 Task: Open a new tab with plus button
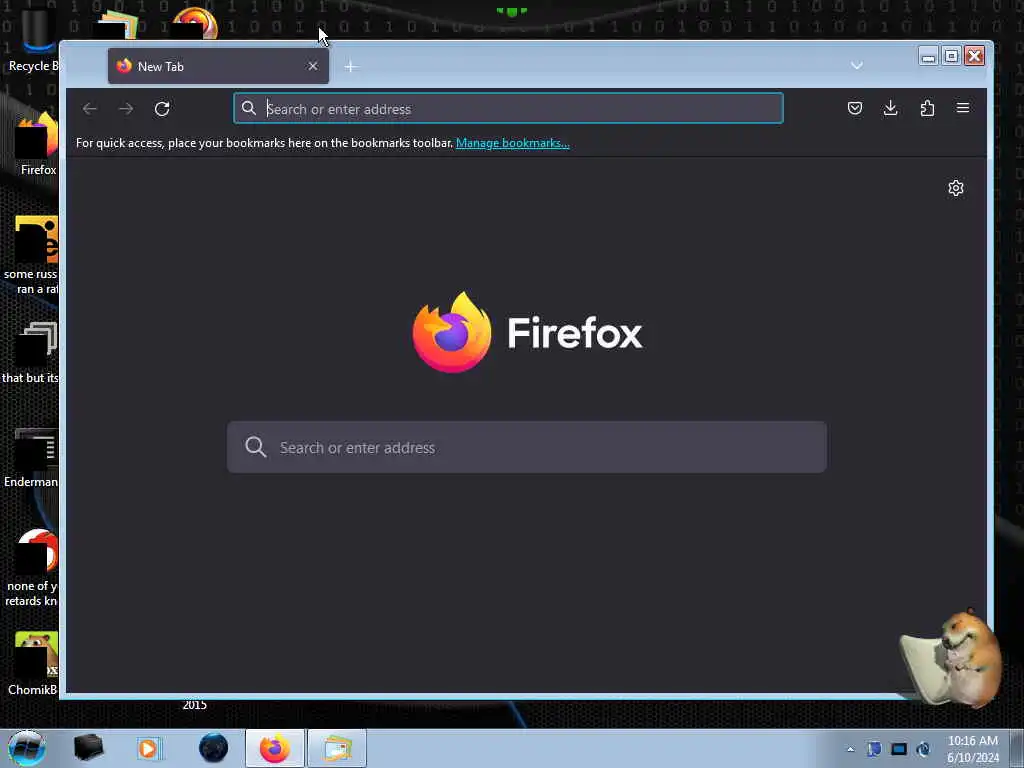(x=351, y=67)
